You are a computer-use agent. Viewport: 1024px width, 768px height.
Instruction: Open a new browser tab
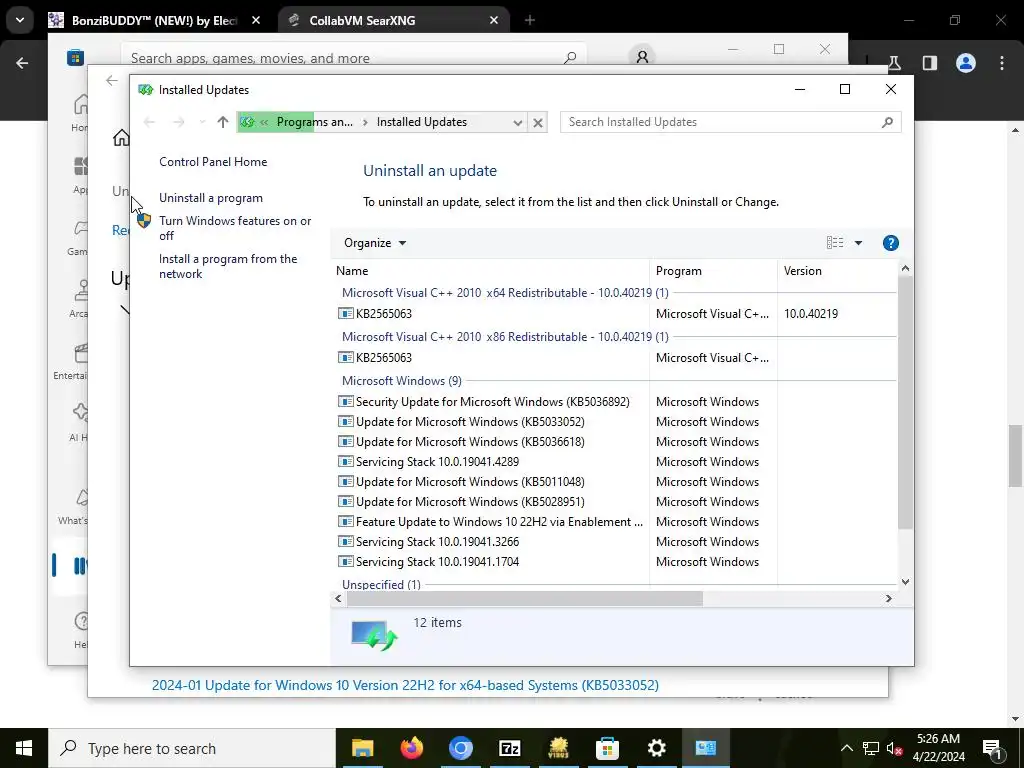pyautogui.click(x=530, y=20)
